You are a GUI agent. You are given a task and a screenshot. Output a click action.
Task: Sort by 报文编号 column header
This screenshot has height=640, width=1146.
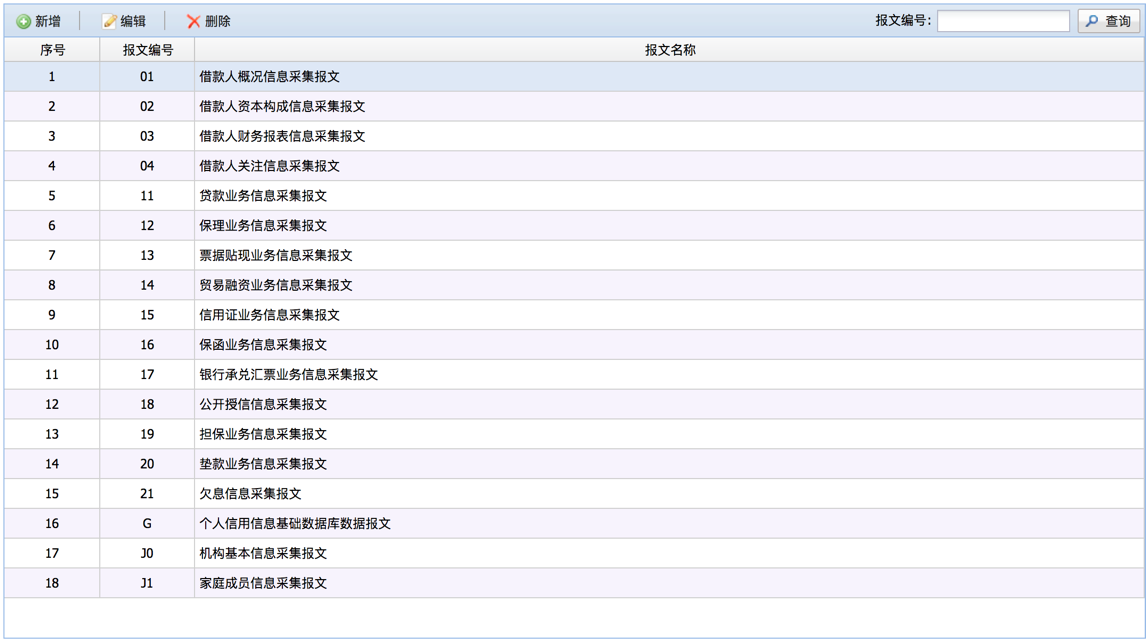tap(147, 50)
